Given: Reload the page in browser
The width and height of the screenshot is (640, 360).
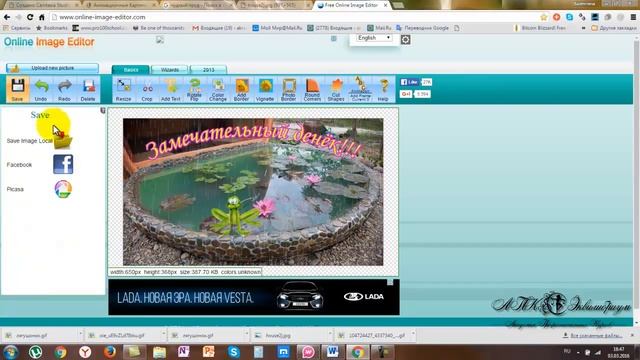Looking at the screenshot, I should [x=30, y=17].
